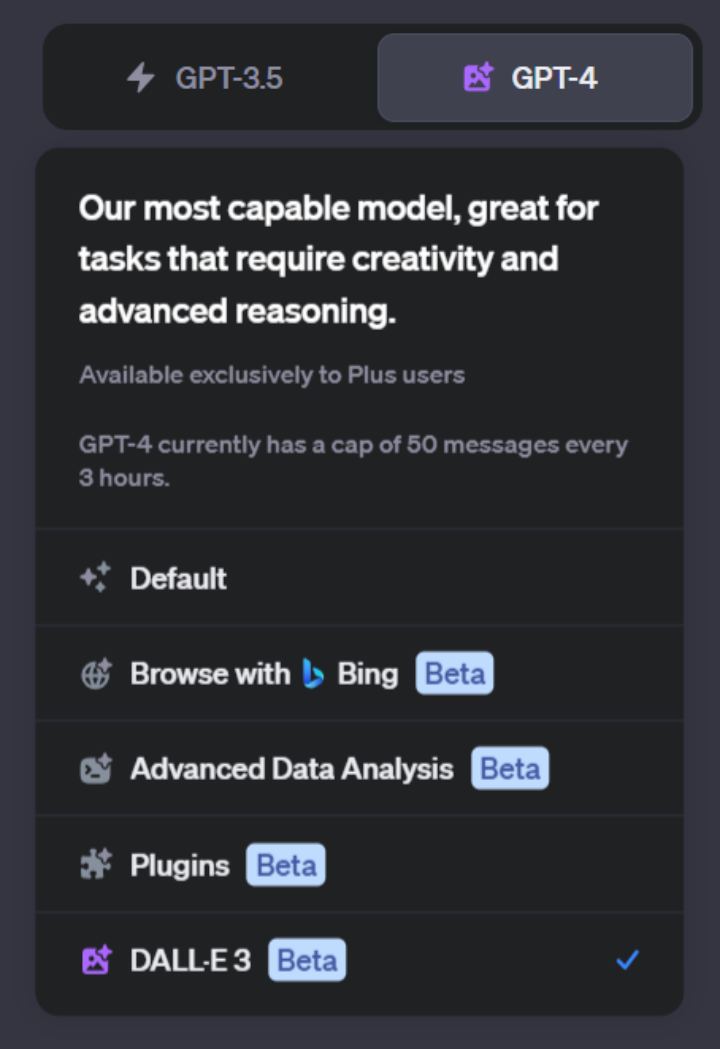Click the puzzle piece Plugins icon

[96, 865]
